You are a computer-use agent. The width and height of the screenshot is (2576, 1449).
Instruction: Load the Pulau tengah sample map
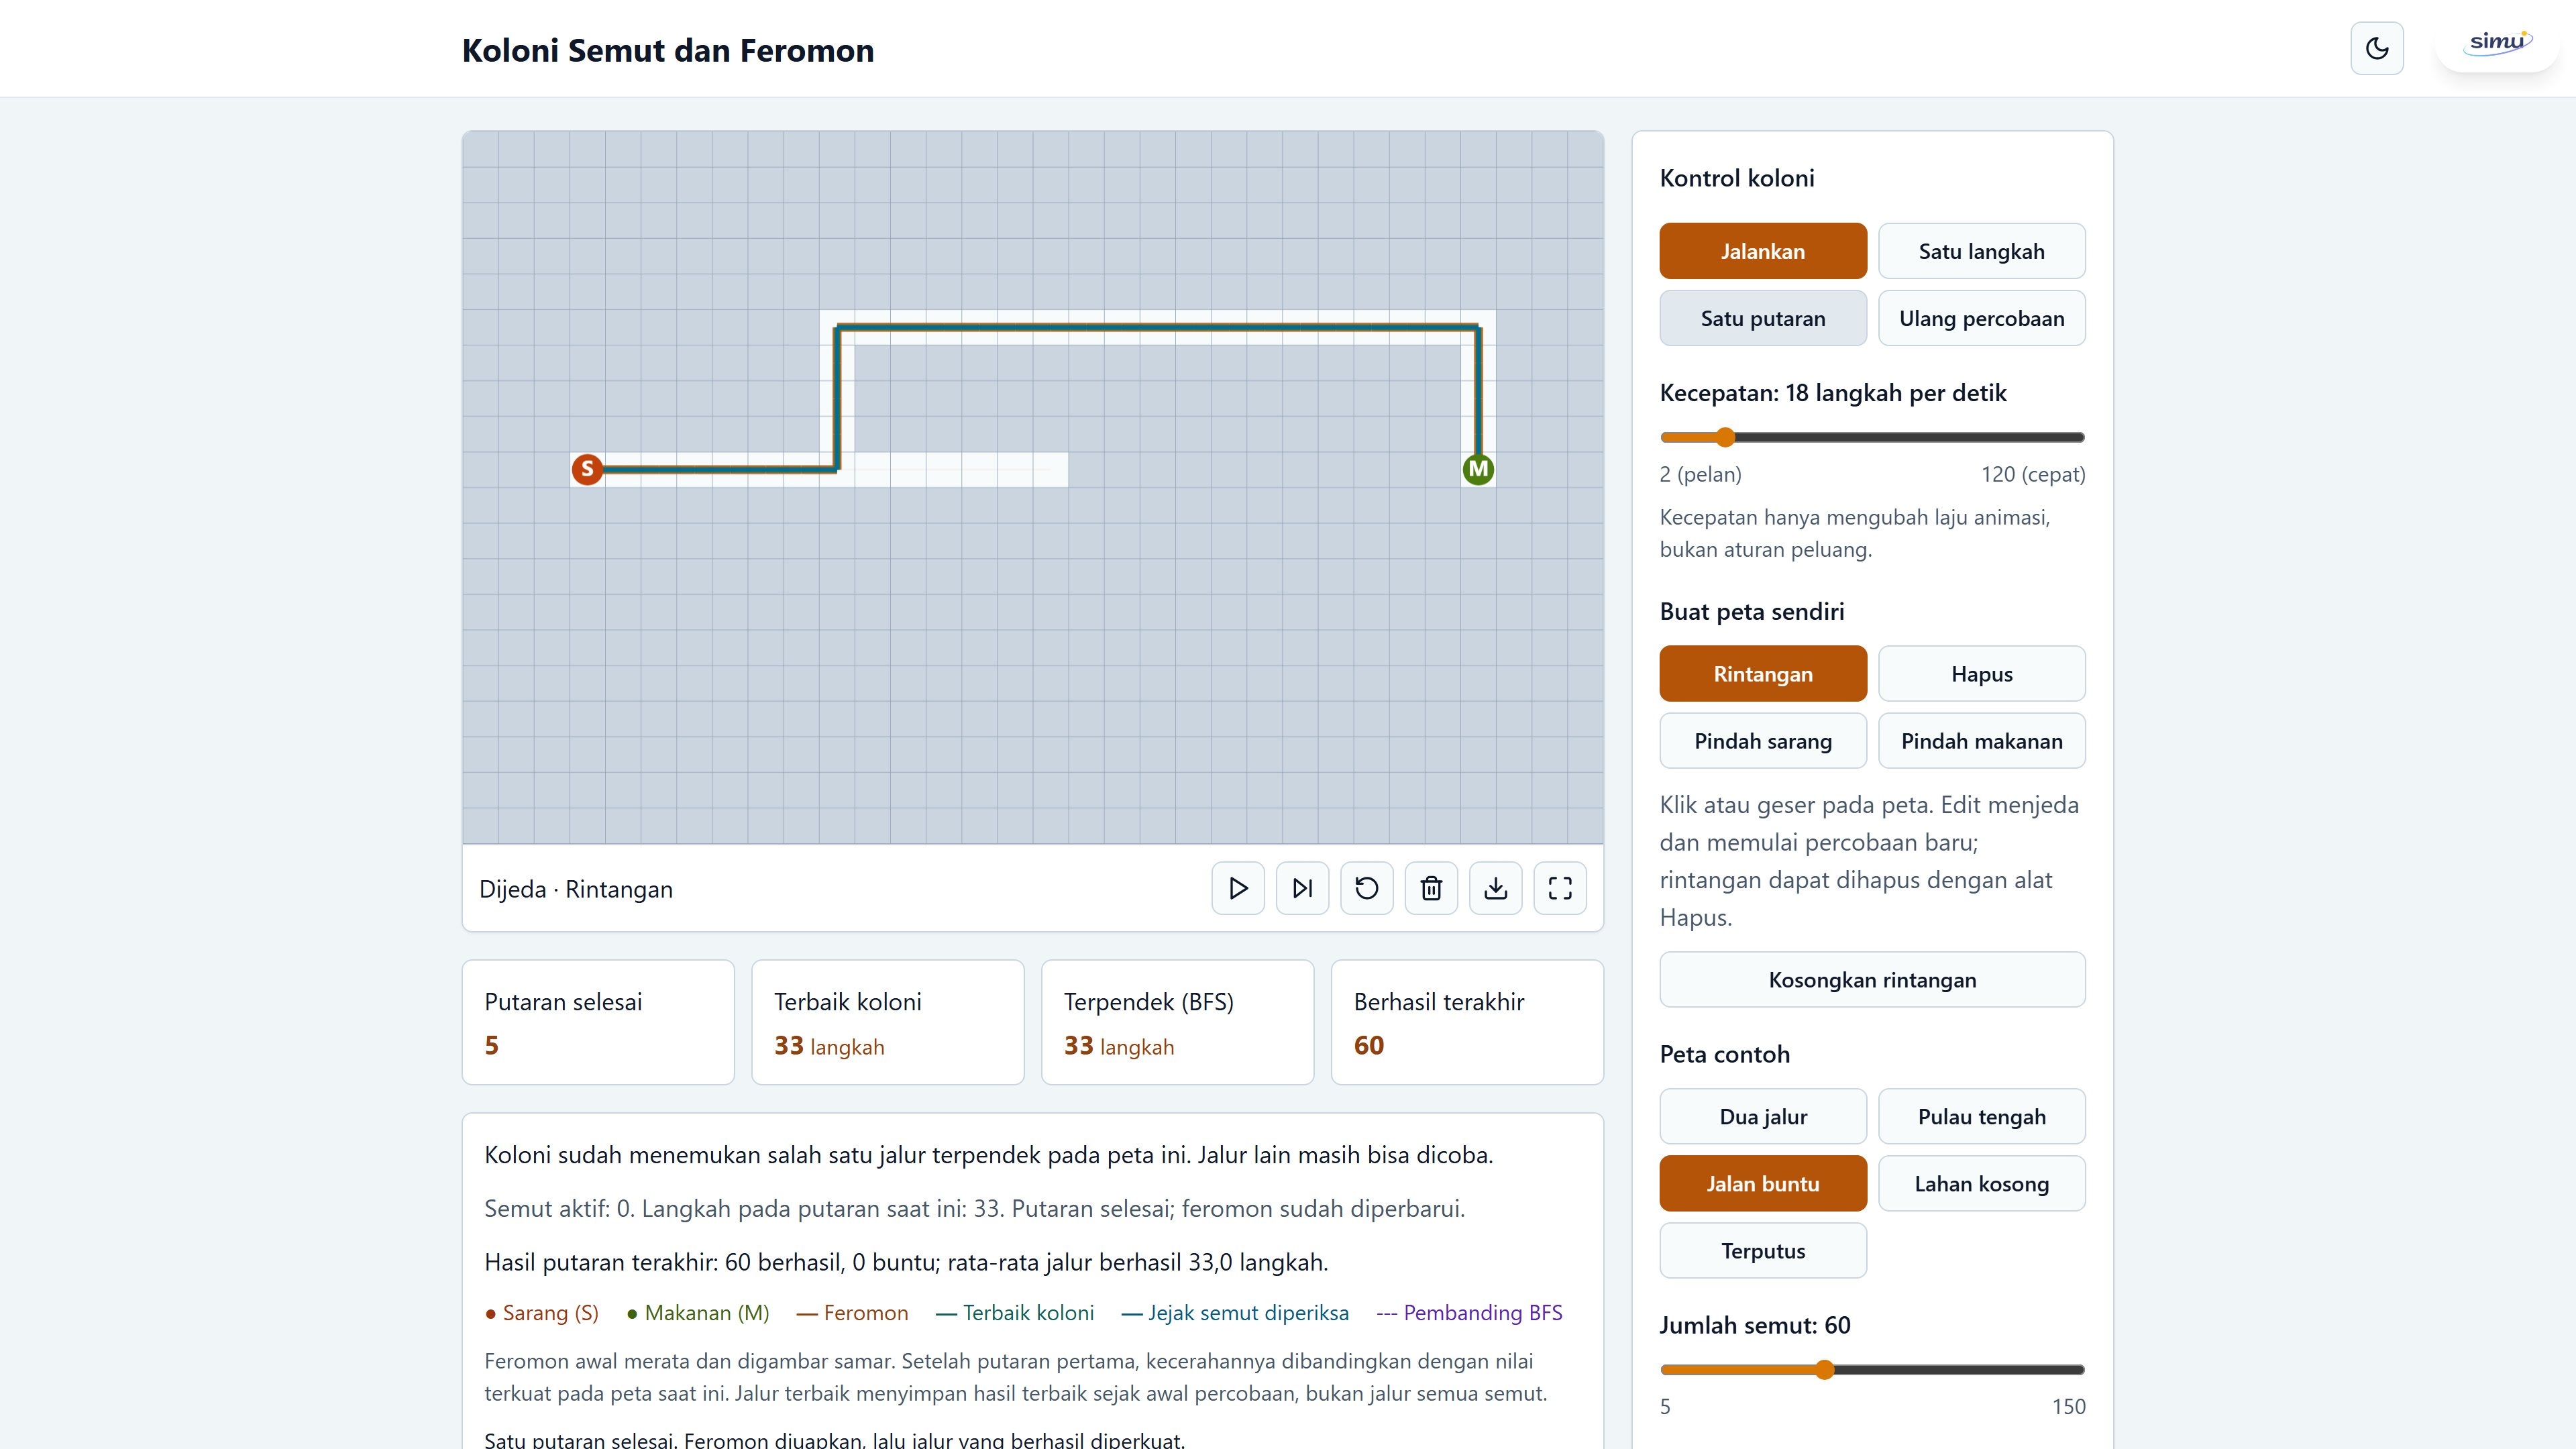click(x=1981, y=1117)
